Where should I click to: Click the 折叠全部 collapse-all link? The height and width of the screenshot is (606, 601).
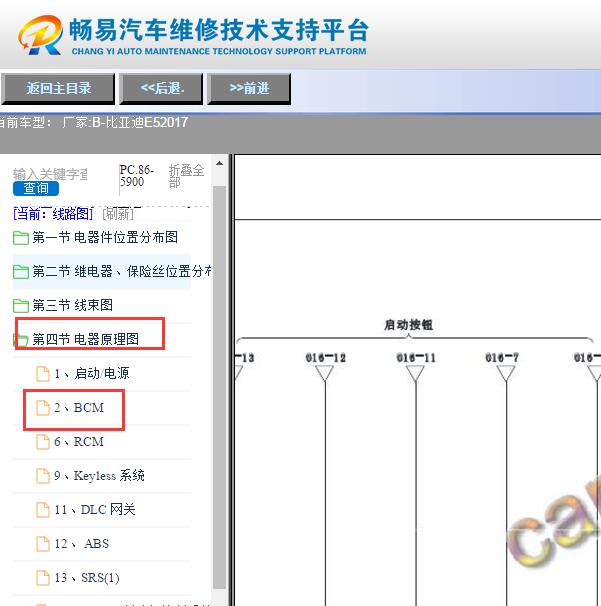[186, 176]
